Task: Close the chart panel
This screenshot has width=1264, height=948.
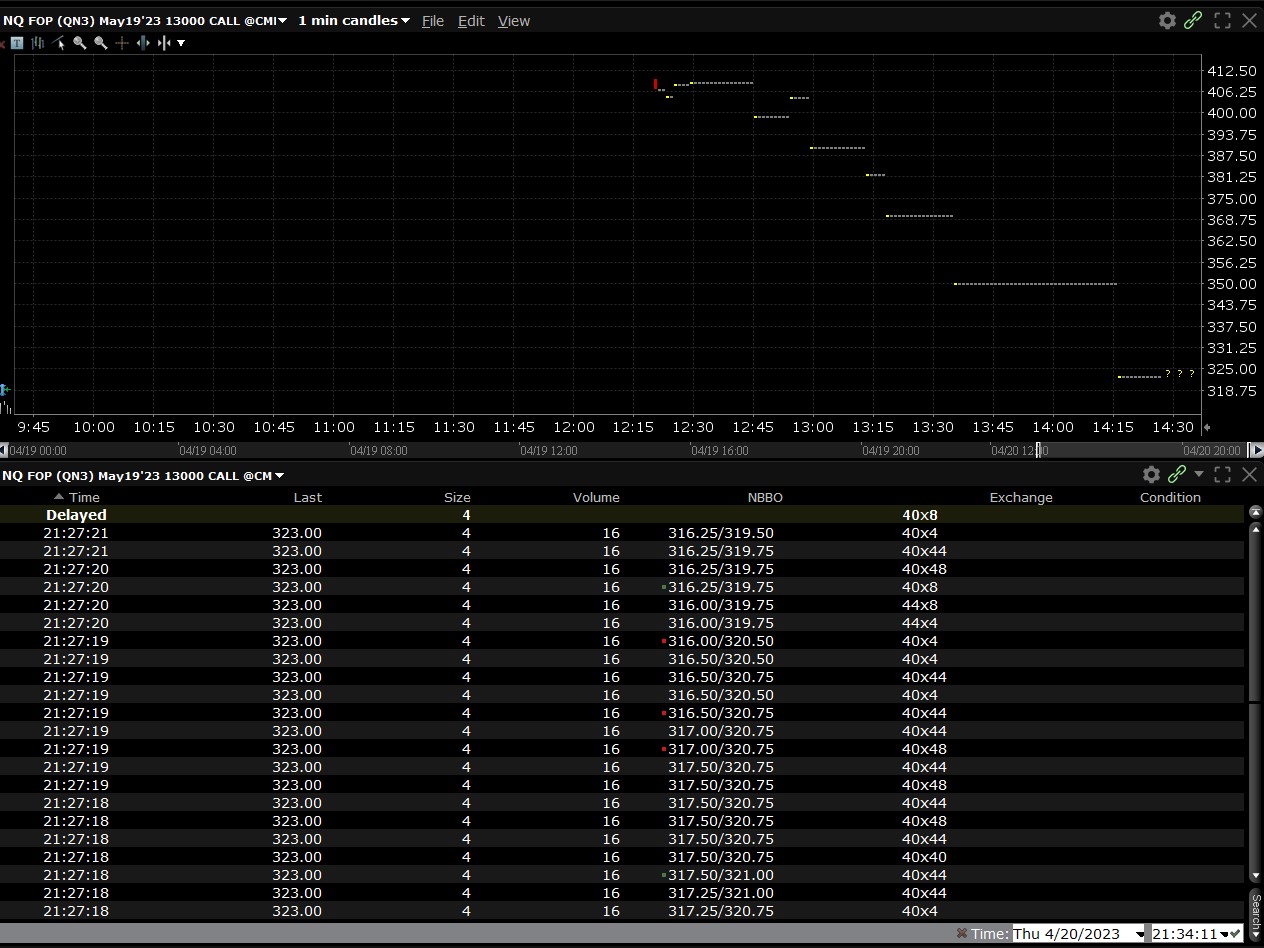Action: click(1249, 20)
